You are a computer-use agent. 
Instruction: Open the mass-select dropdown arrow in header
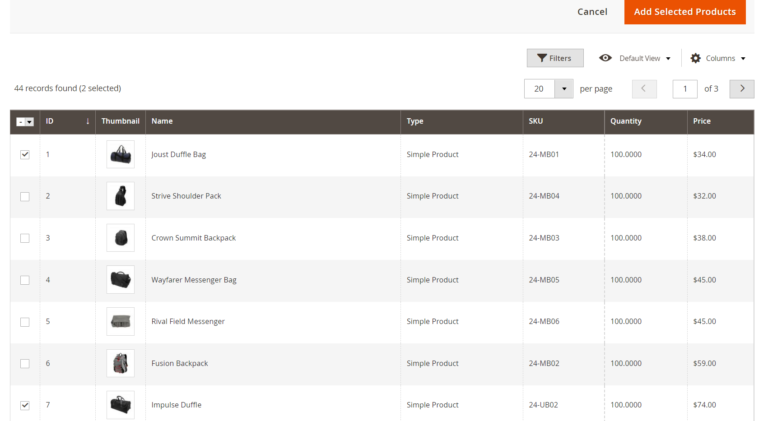[x=30, y=122]
